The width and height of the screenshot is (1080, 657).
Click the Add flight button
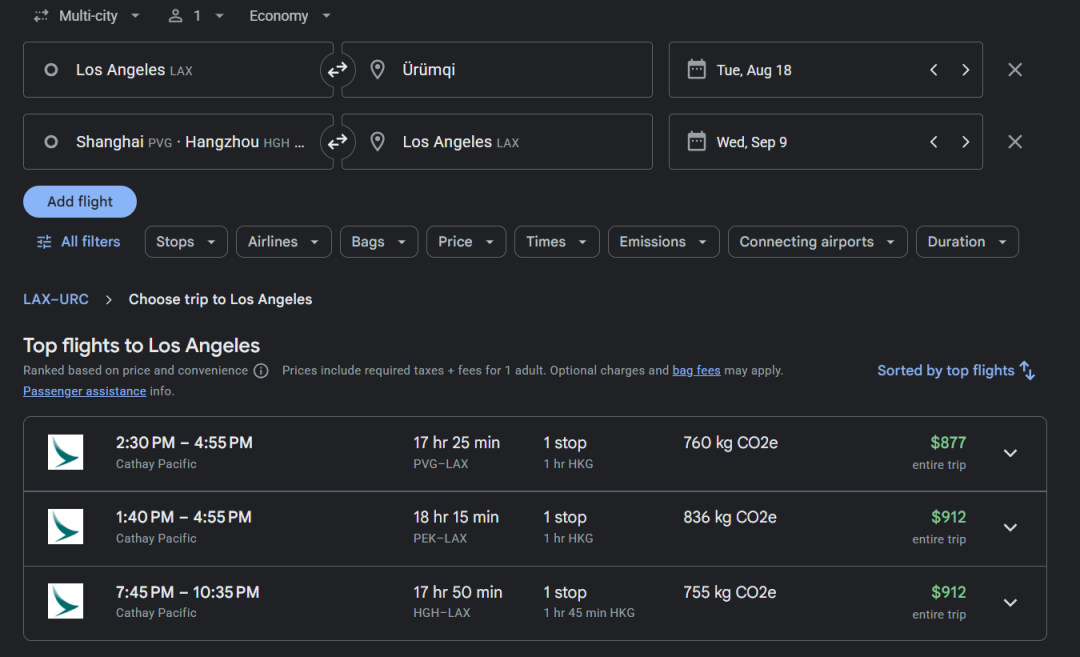click(80, 202)
